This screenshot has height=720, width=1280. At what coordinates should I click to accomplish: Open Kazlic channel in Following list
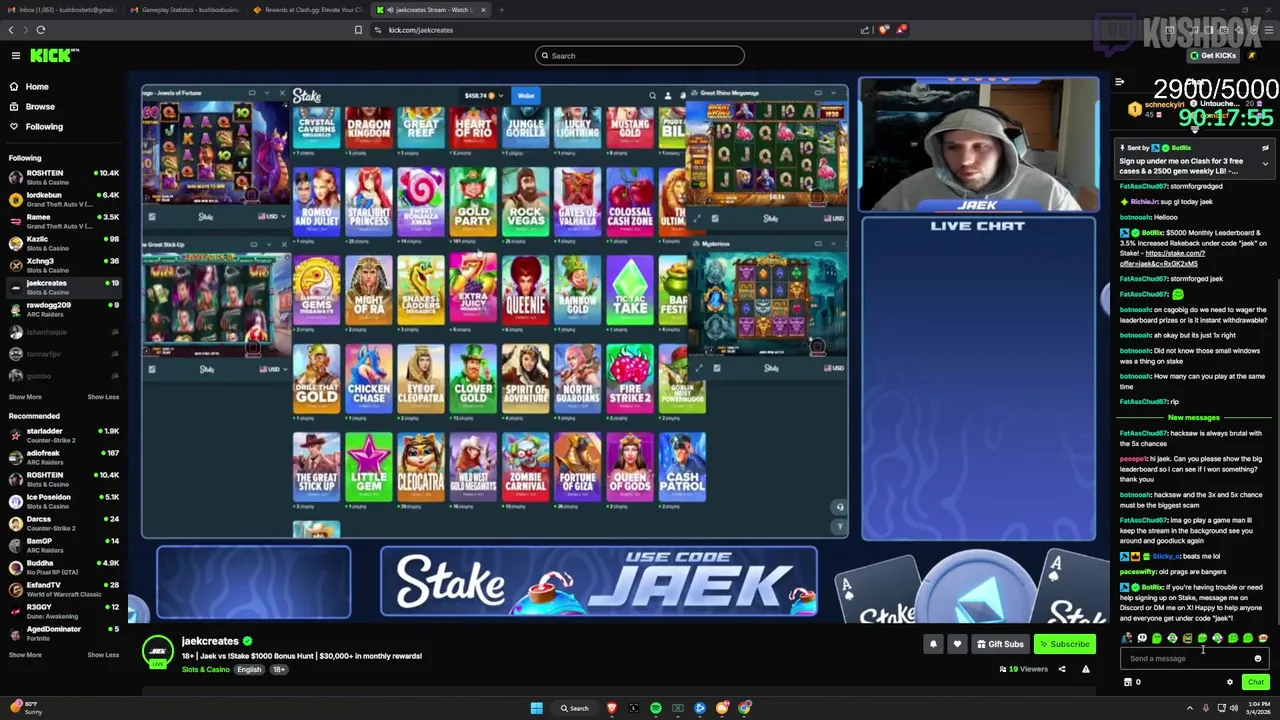coord(64,243)
